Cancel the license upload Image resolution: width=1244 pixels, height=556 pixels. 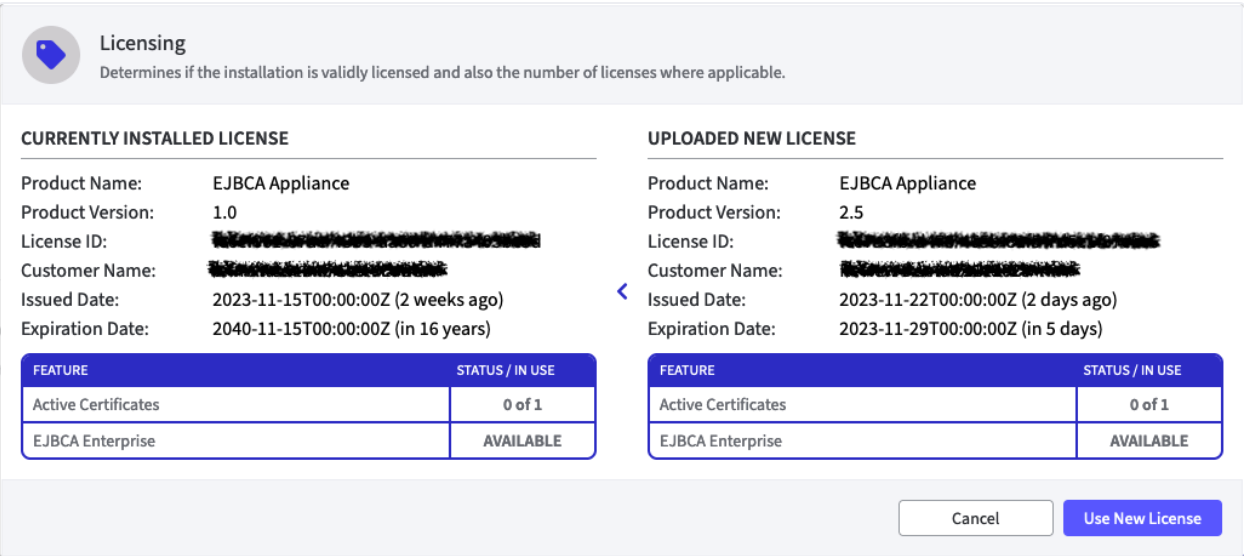click(x=975, y=518)
